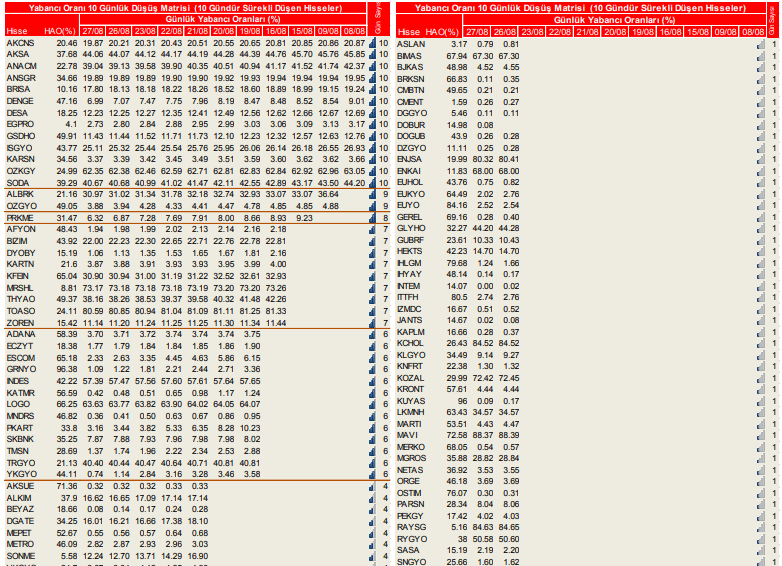Open the chart icon in ASLAN row
782x566 pixels.
[761, 44]
